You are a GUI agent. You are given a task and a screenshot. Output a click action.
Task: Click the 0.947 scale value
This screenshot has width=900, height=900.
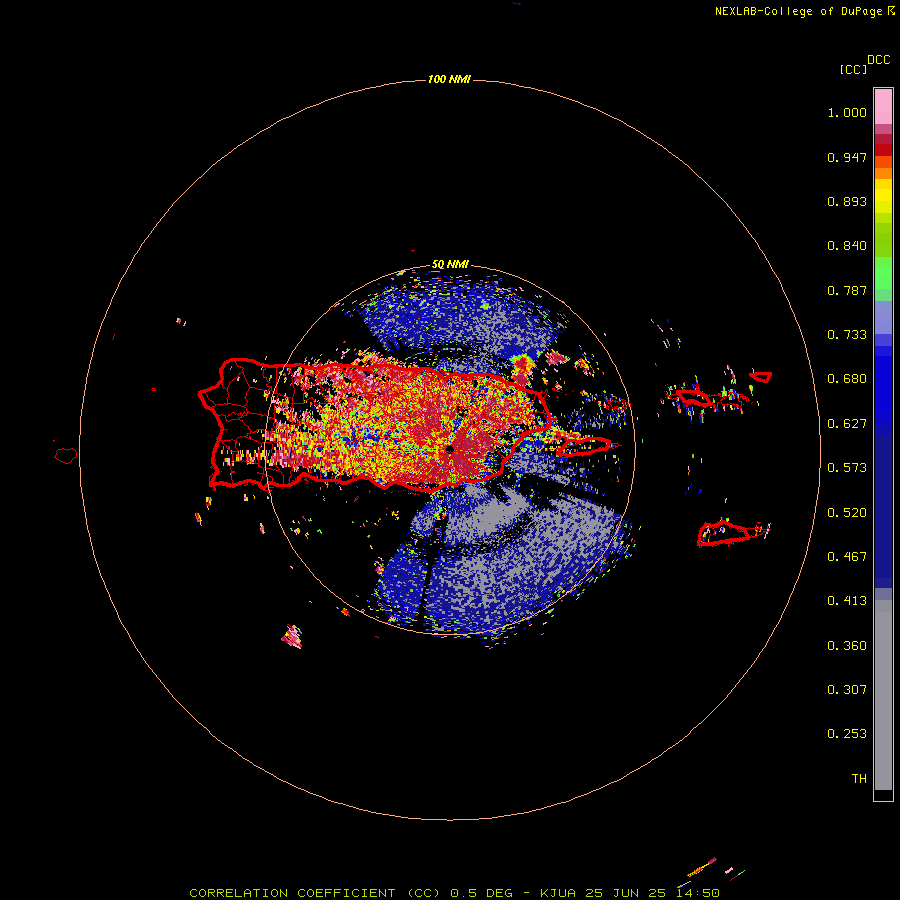click(847, 157)
